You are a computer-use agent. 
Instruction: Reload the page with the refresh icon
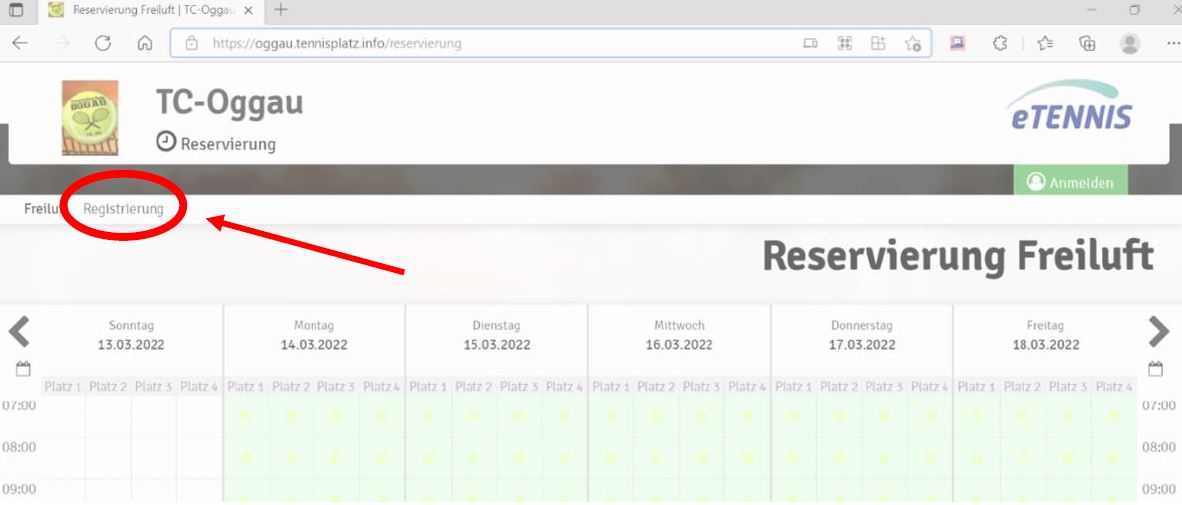click(x=102, y=44)
